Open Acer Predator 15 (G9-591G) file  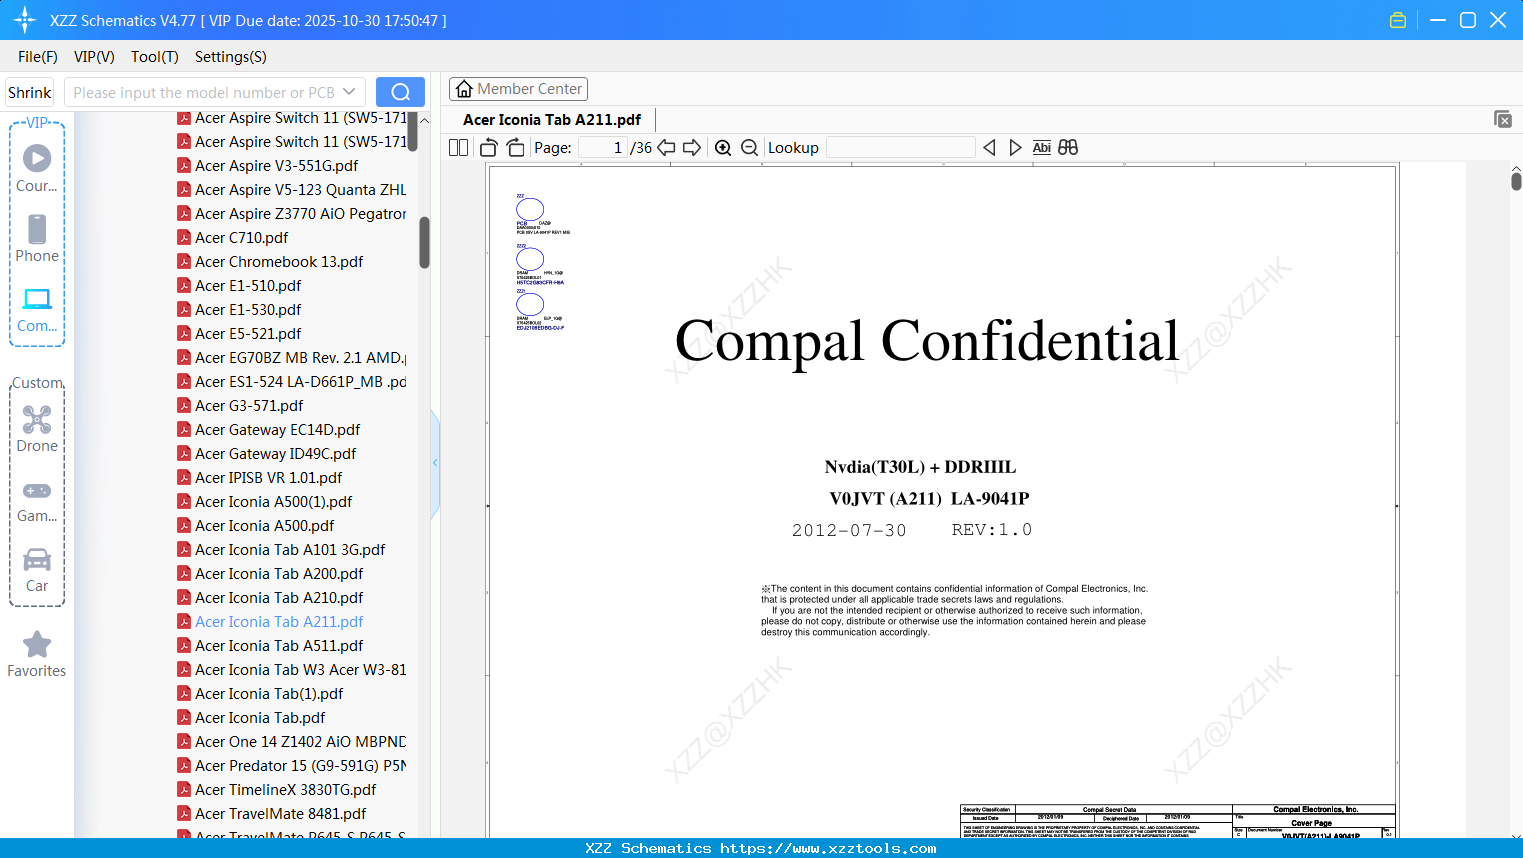(292, 766)
